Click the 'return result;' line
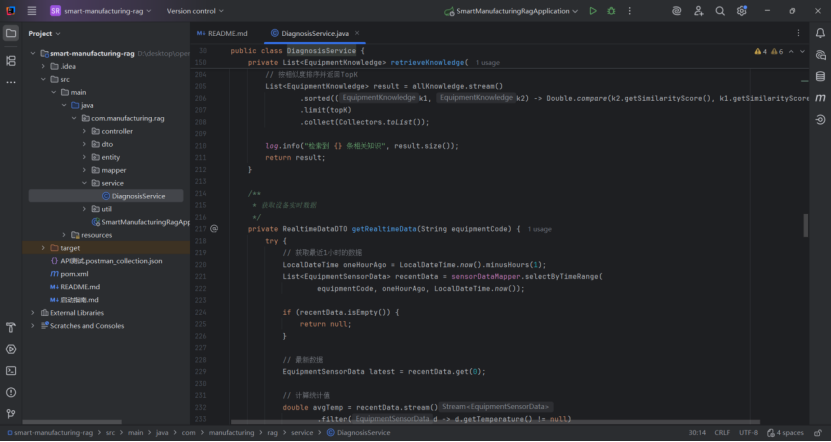 point(295,157)
